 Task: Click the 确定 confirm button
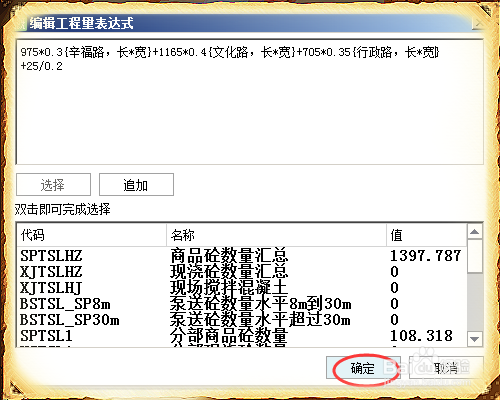tap(363, 368)
